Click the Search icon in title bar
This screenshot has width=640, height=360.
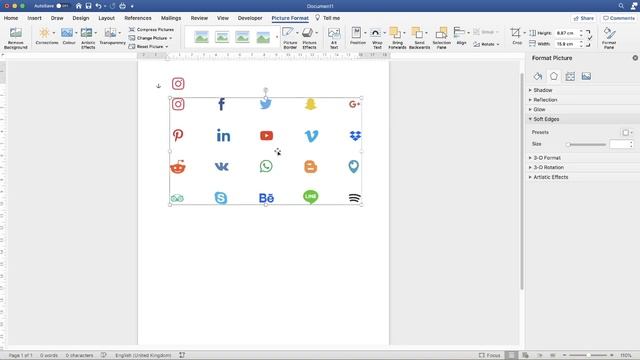click(x=621, y=6)
